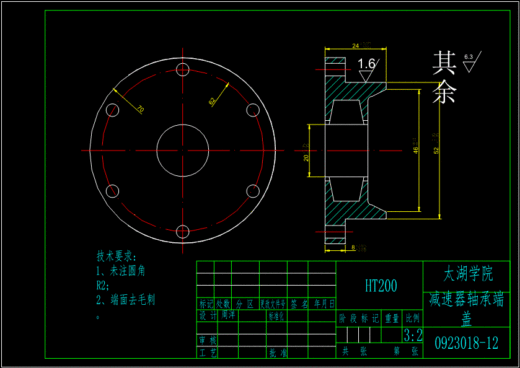Viewport: 520px width, 368px height.
Task: Select the 70 dimension in the circular view
Action: point(140,109)
